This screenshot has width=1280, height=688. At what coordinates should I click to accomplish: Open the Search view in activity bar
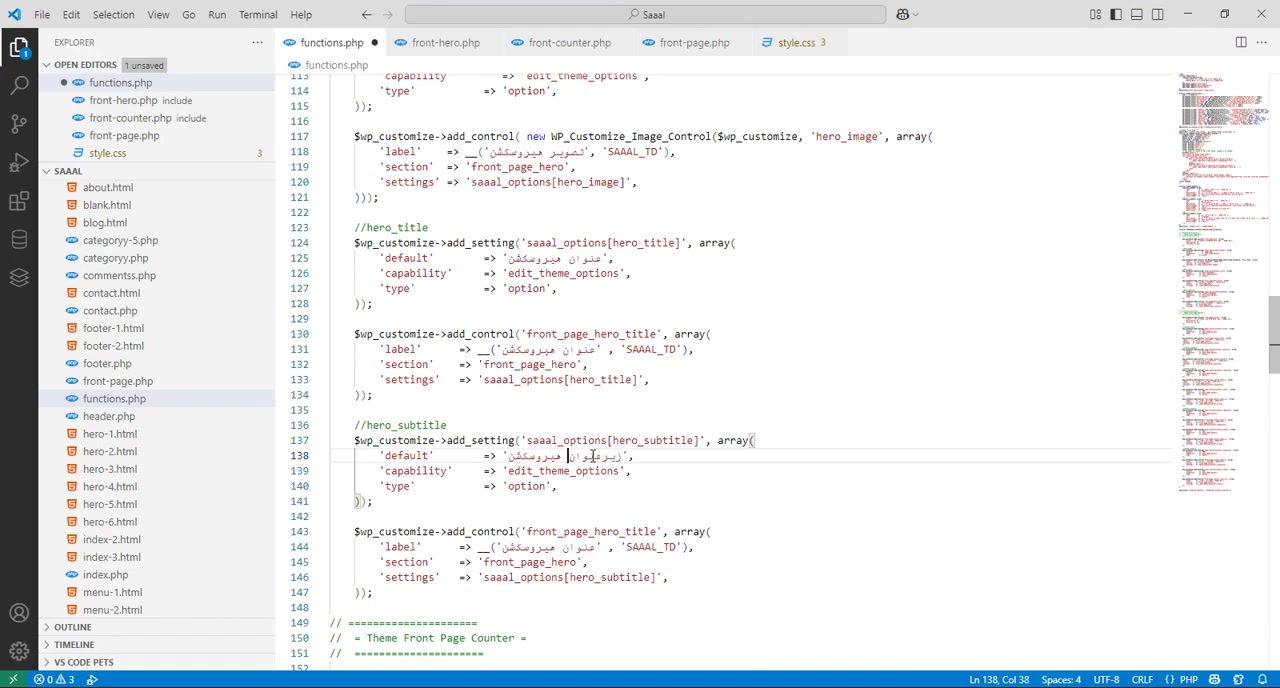coord(19,85)
